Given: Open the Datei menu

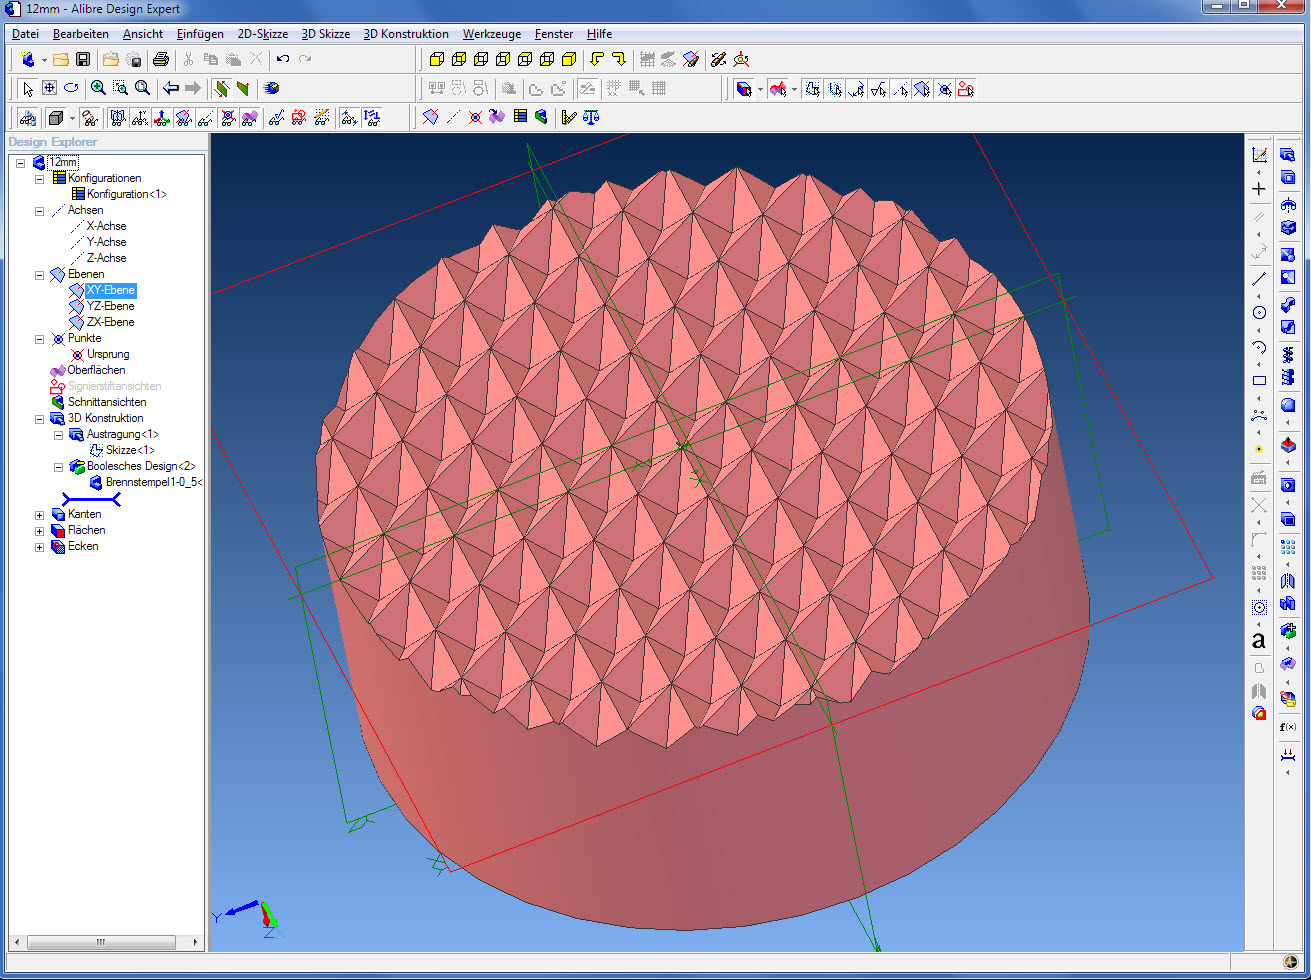Looking at the screenshot, I should 25,34.
